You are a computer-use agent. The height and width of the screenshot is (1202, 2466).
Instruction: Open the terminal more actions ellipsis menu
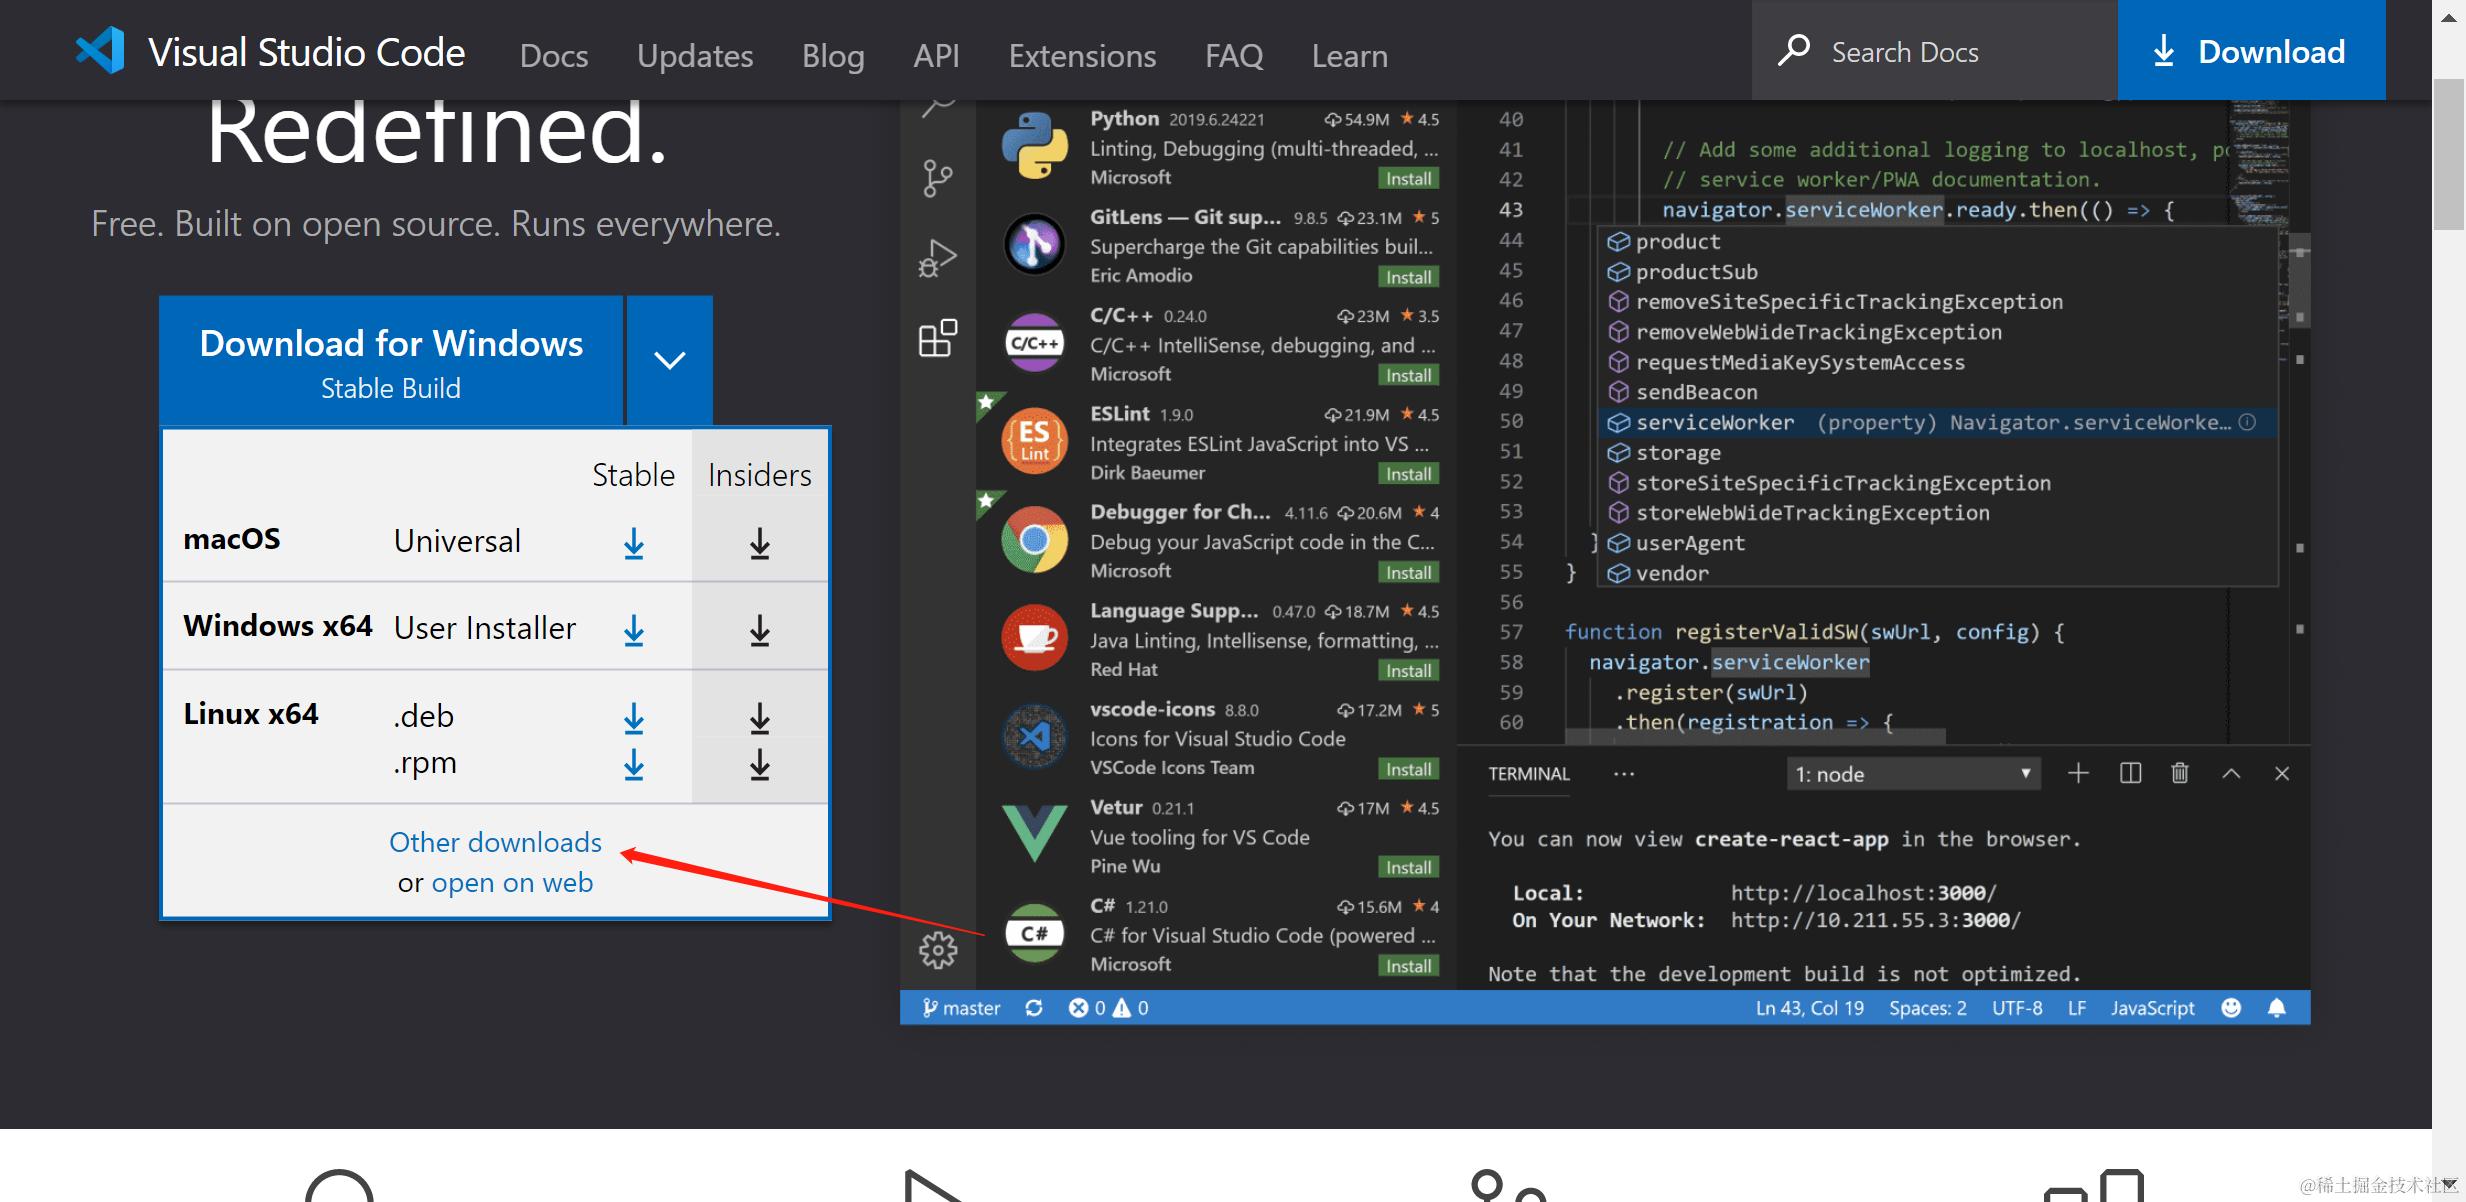[x=1623, y=773]
